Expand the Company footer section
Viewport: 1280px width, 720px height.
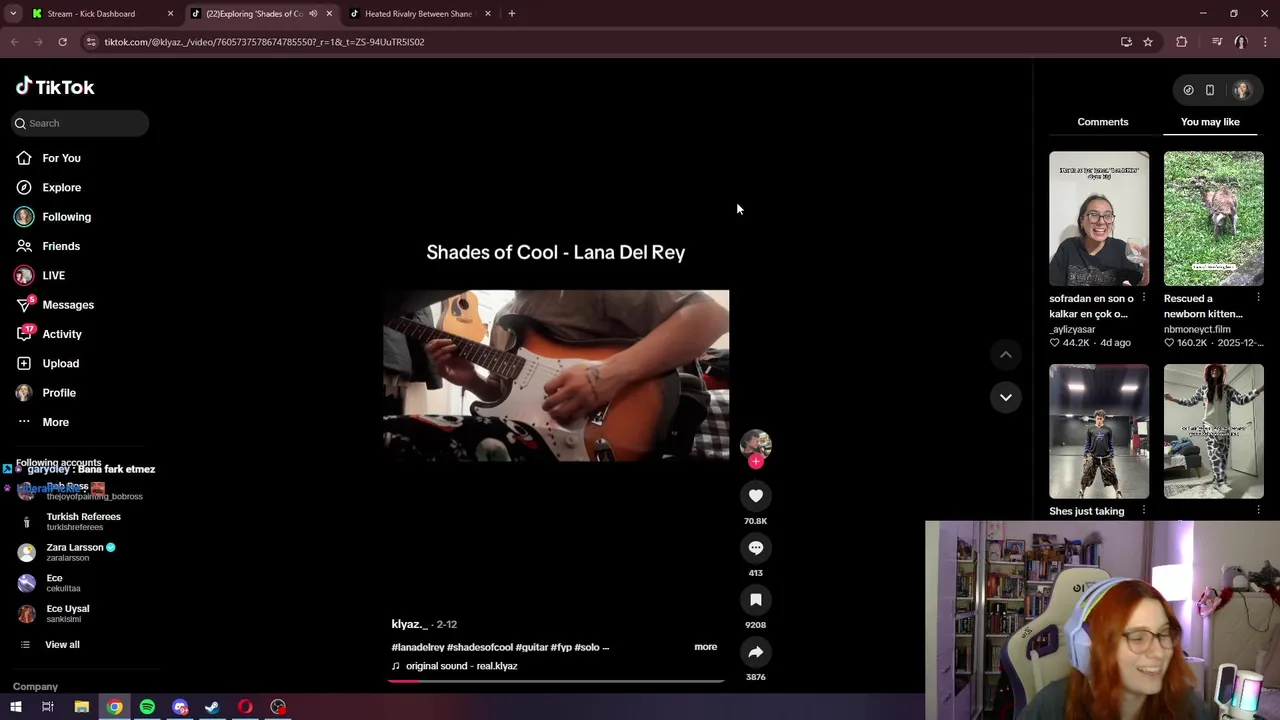(35, 687)
